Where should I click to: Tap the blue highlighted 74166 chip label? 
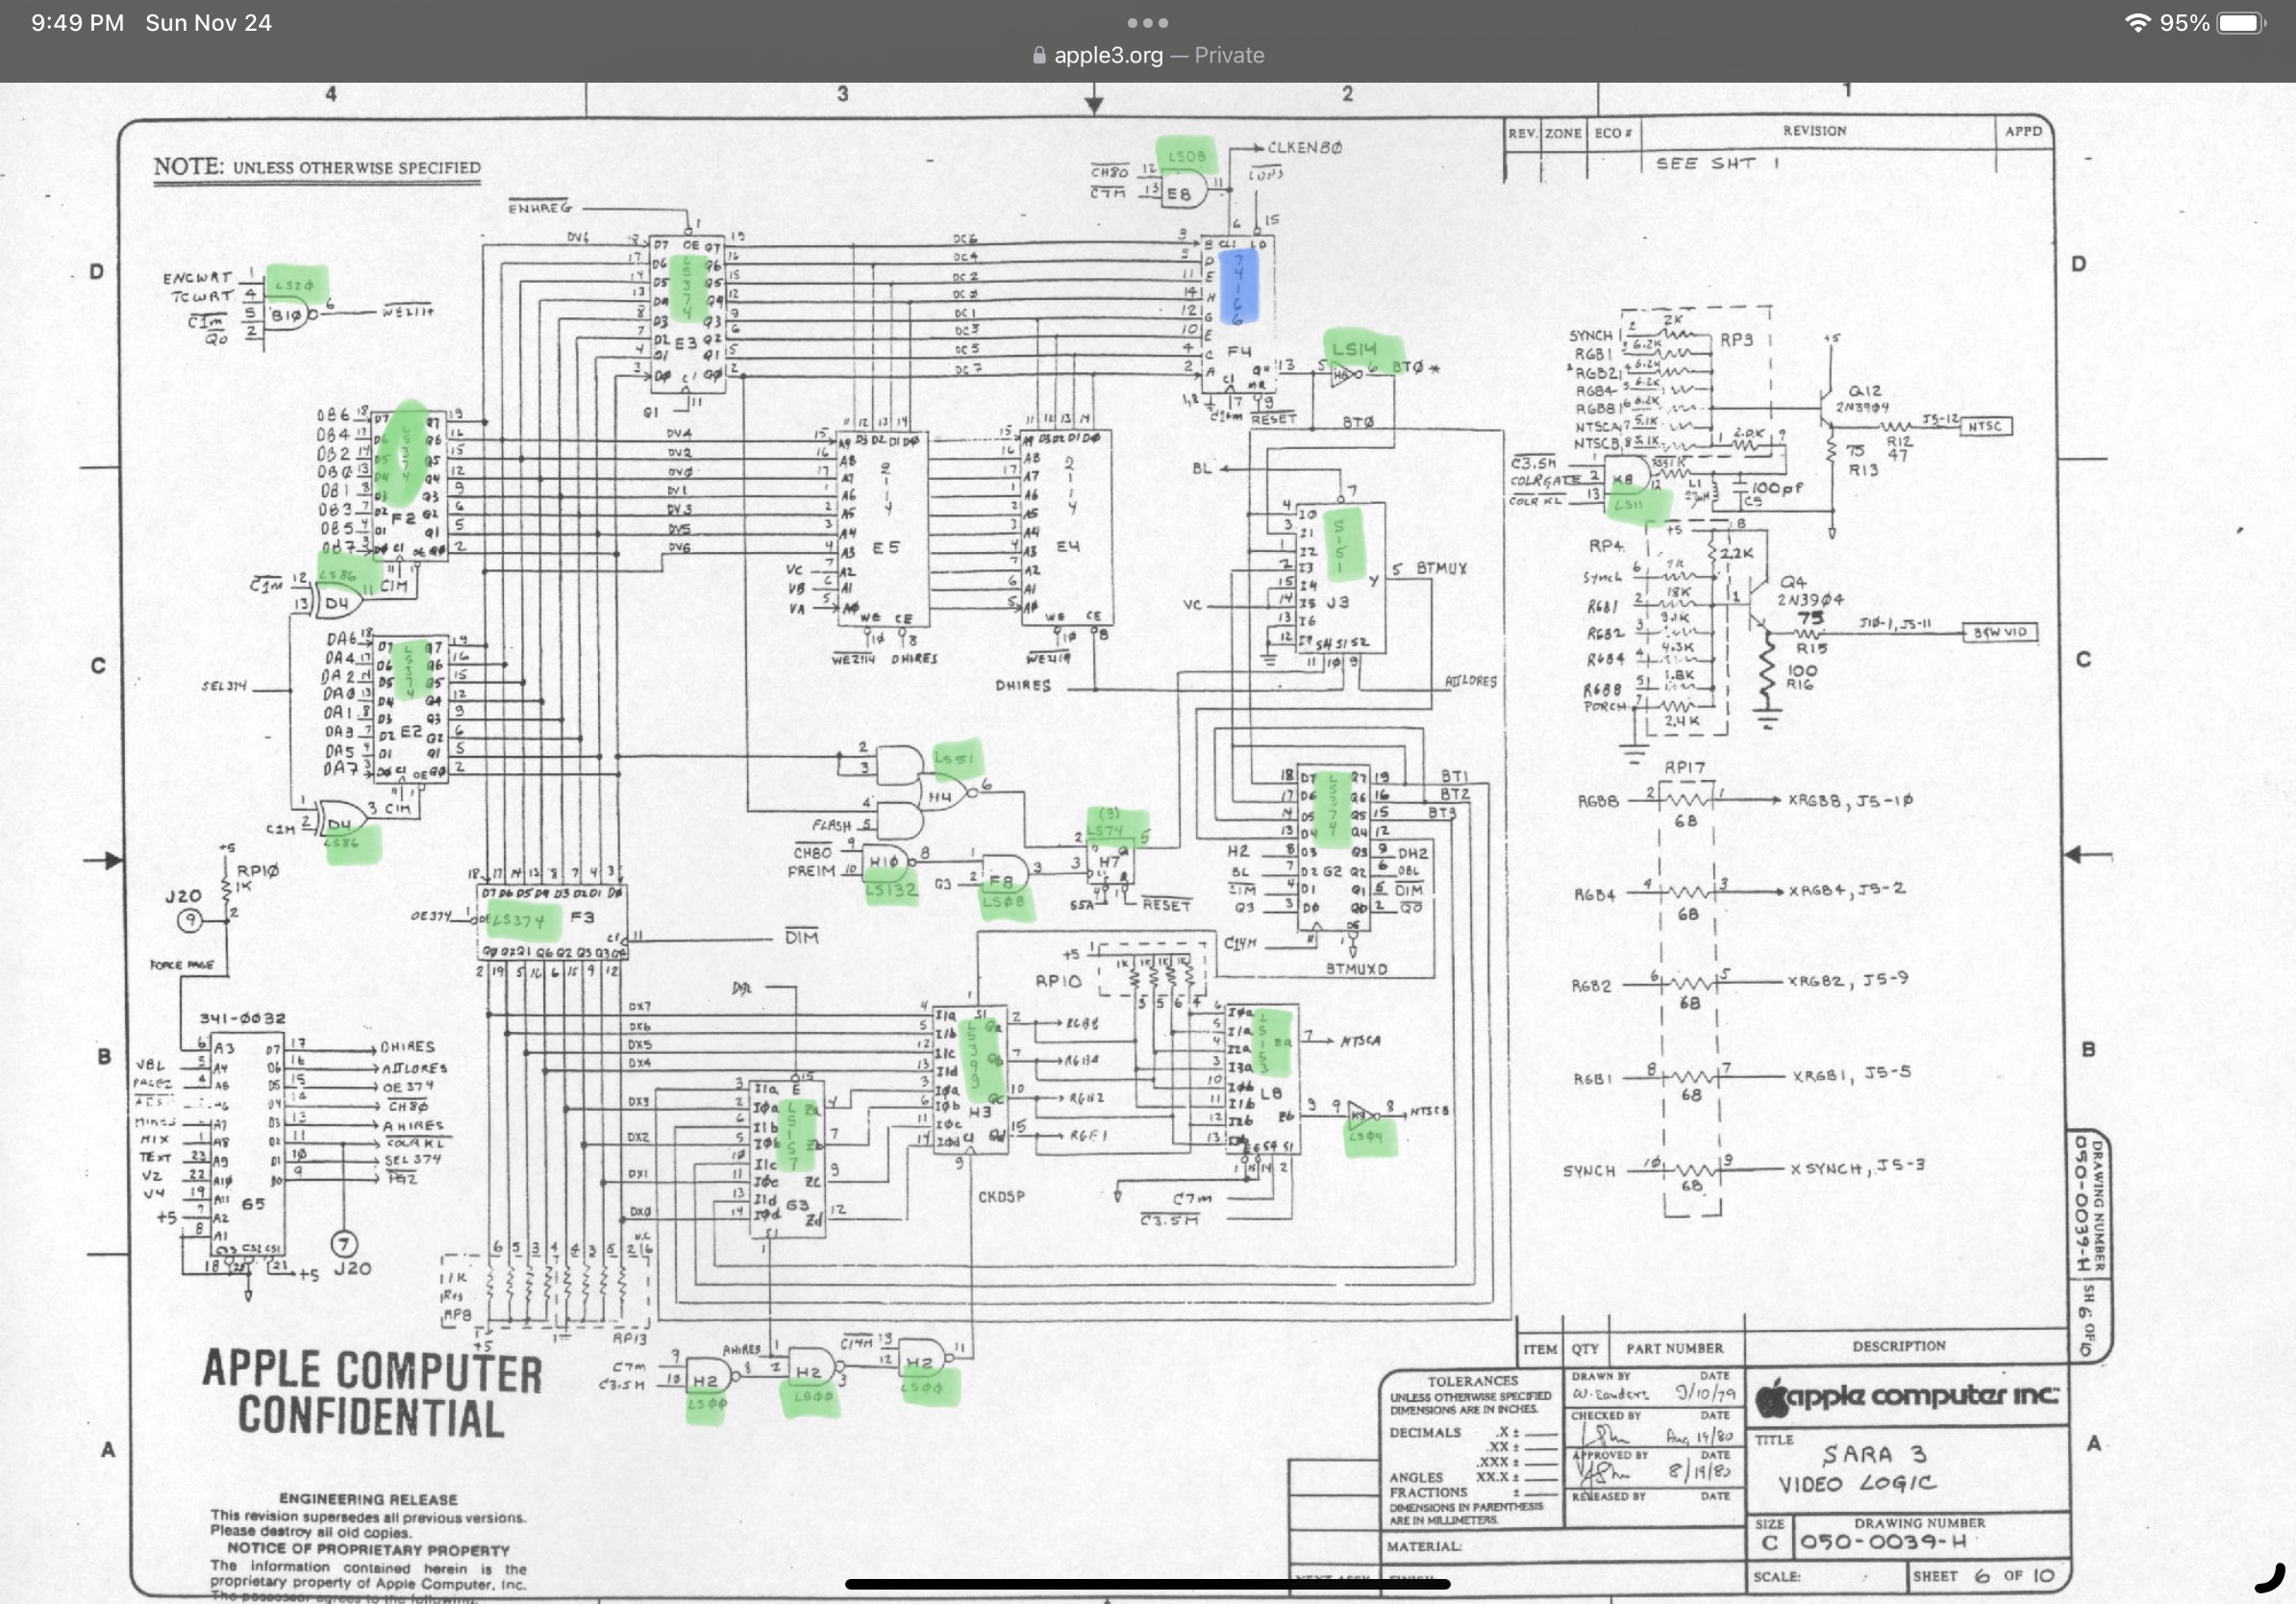click(x=1238, y=287)
